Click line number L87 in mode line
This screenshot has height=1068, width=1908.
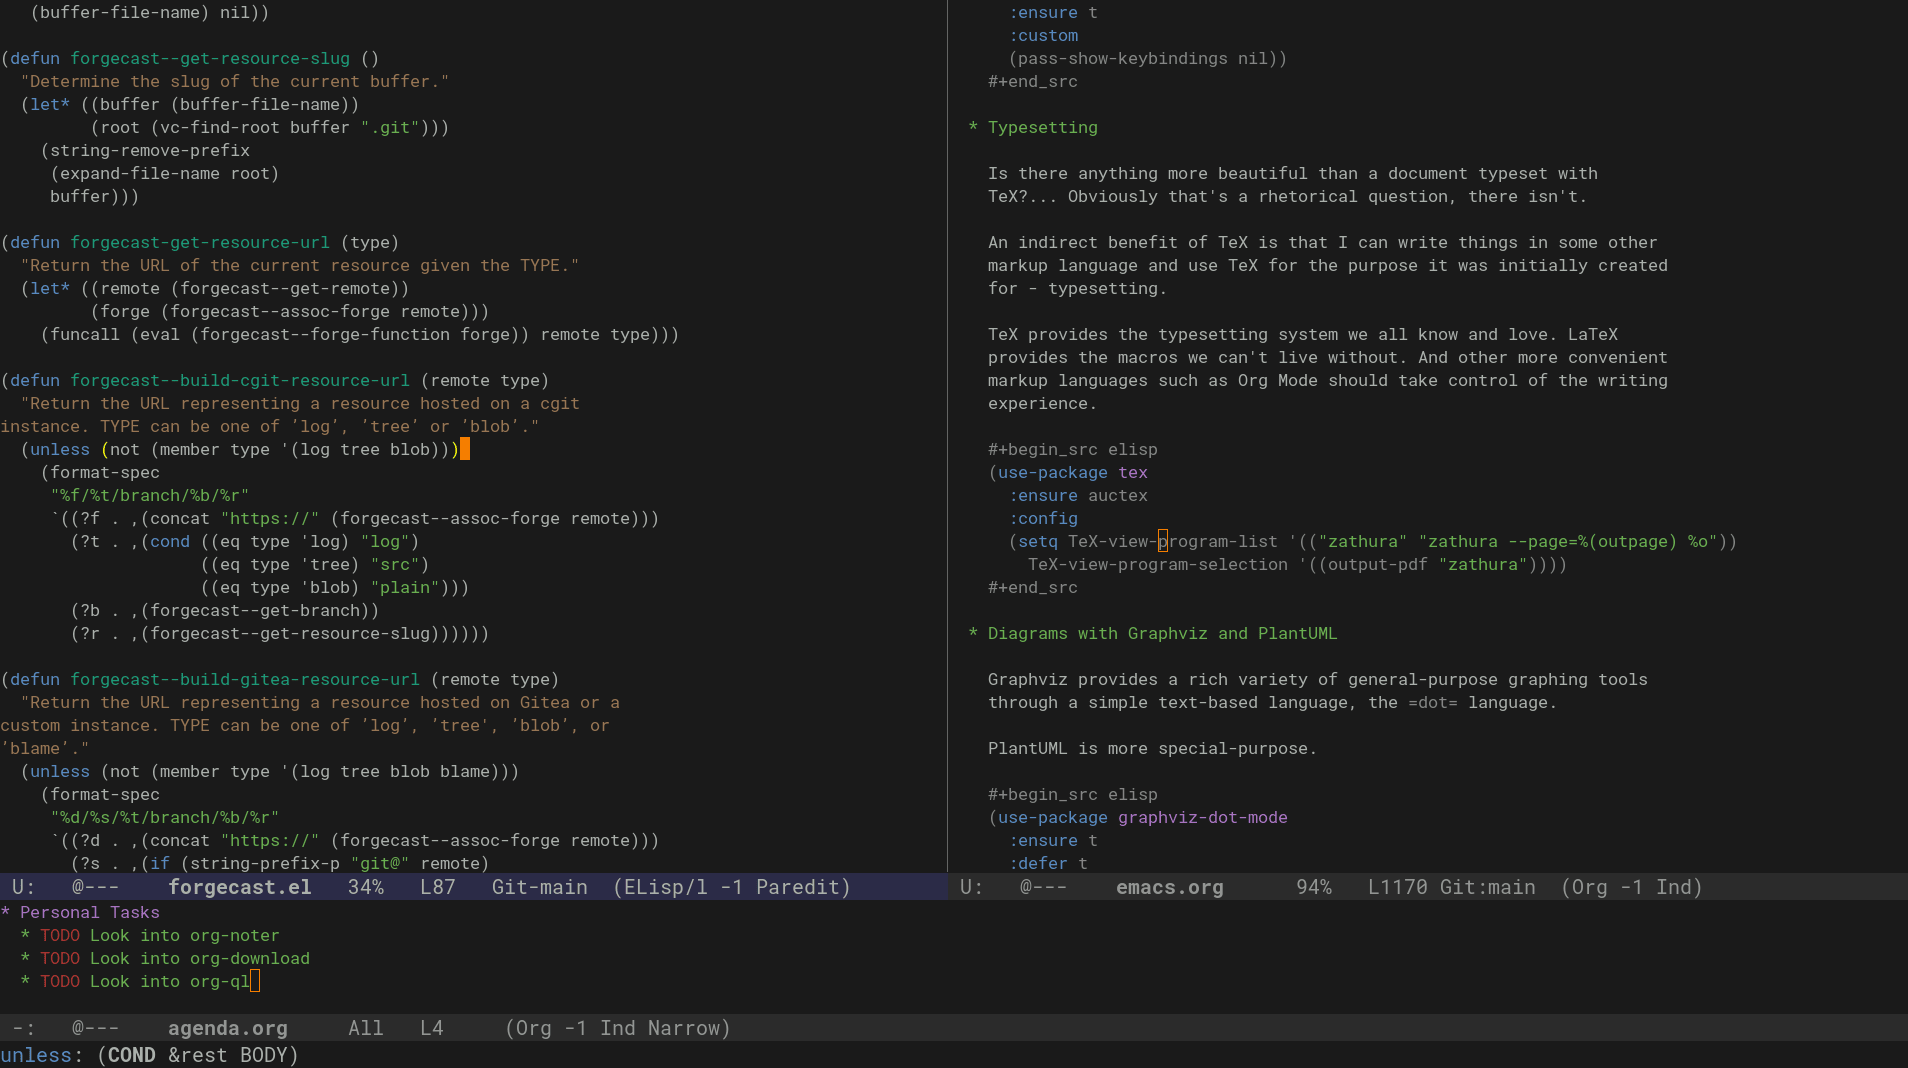click(438, 887)
